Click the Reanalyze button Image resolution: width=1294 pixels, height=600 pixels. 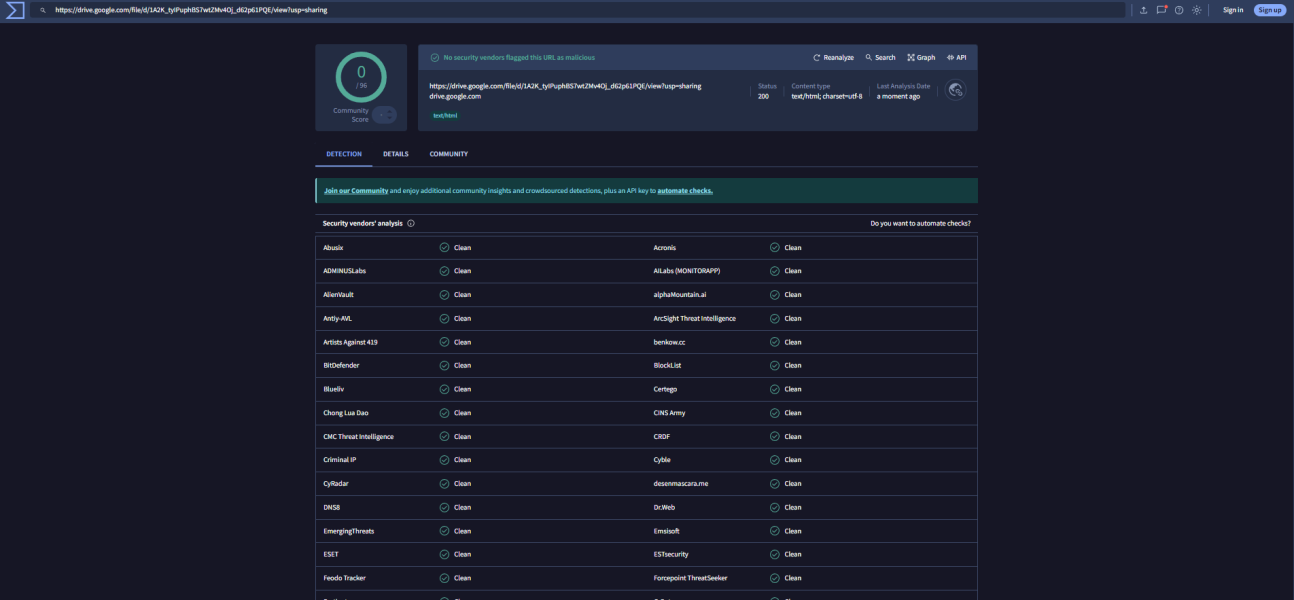pos(833,58)
